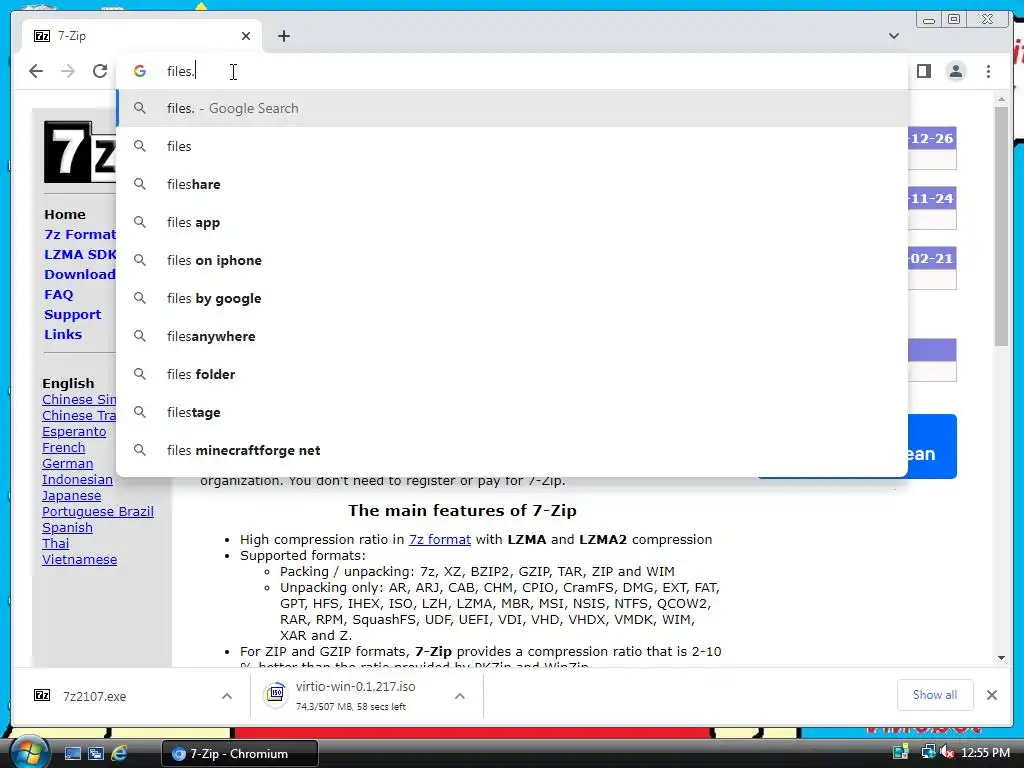Switch language to Japanese
Viewport: 1024px width, 768px height.
coord(71,496)
